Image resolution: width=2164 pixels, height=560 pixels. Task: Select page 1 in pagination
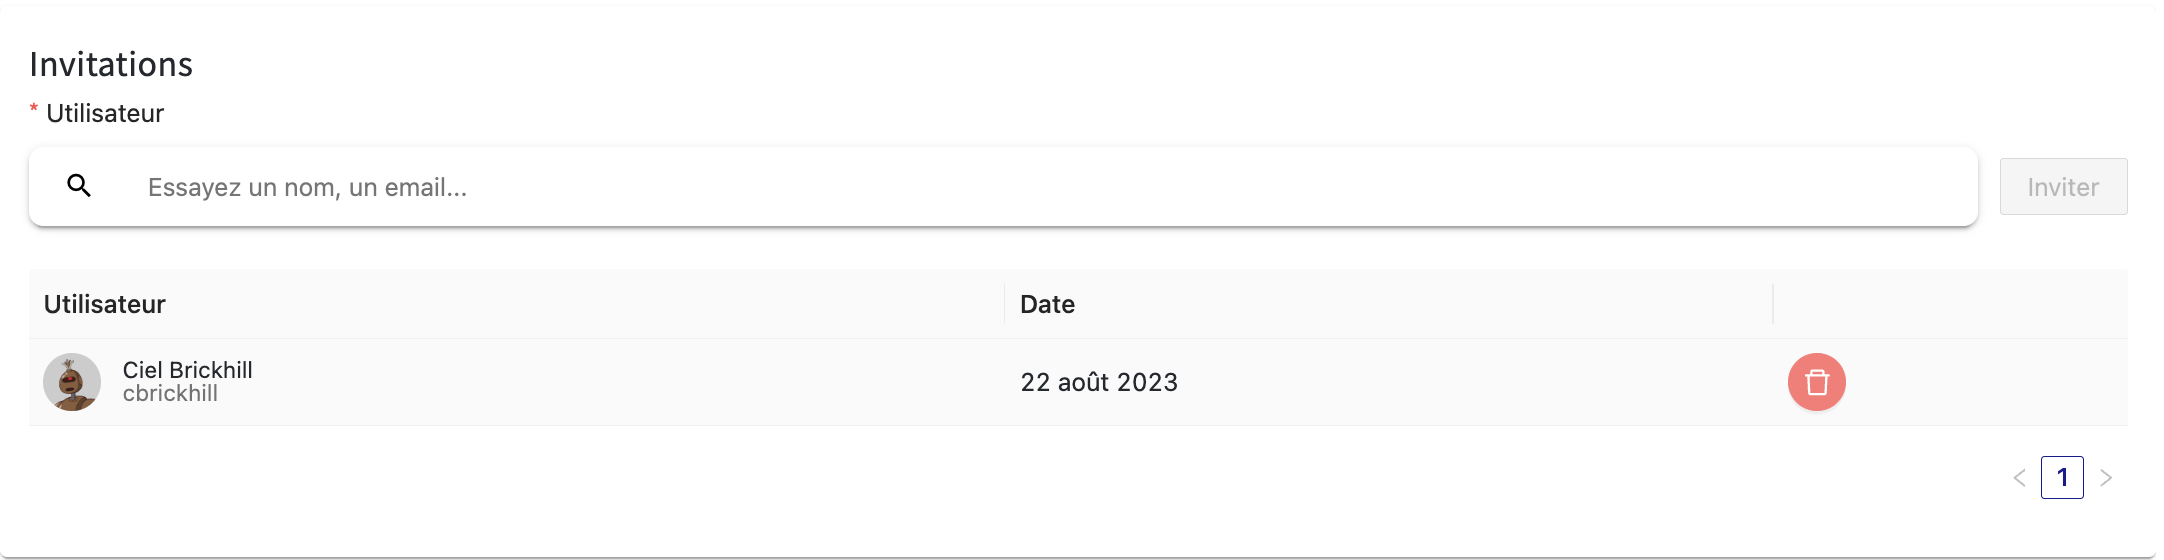(x=2062, y=478)
